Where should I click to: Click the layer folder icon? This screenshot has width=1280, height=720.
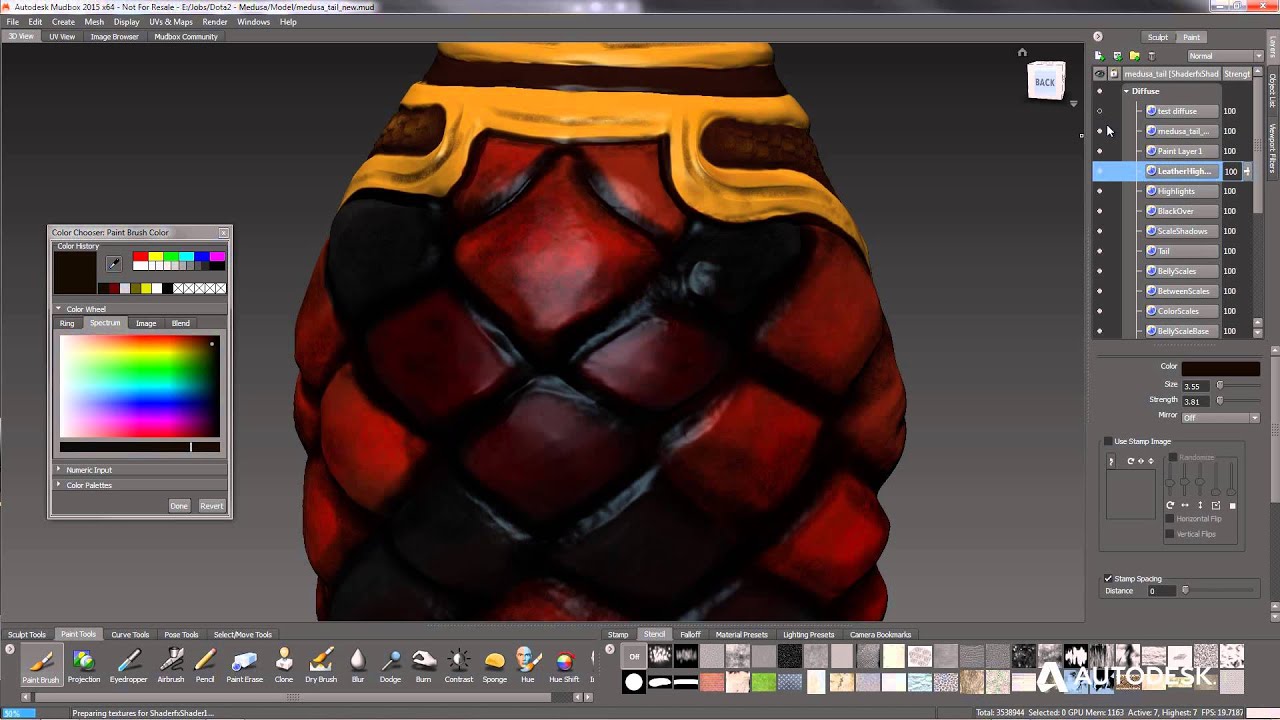point(1134,56)
